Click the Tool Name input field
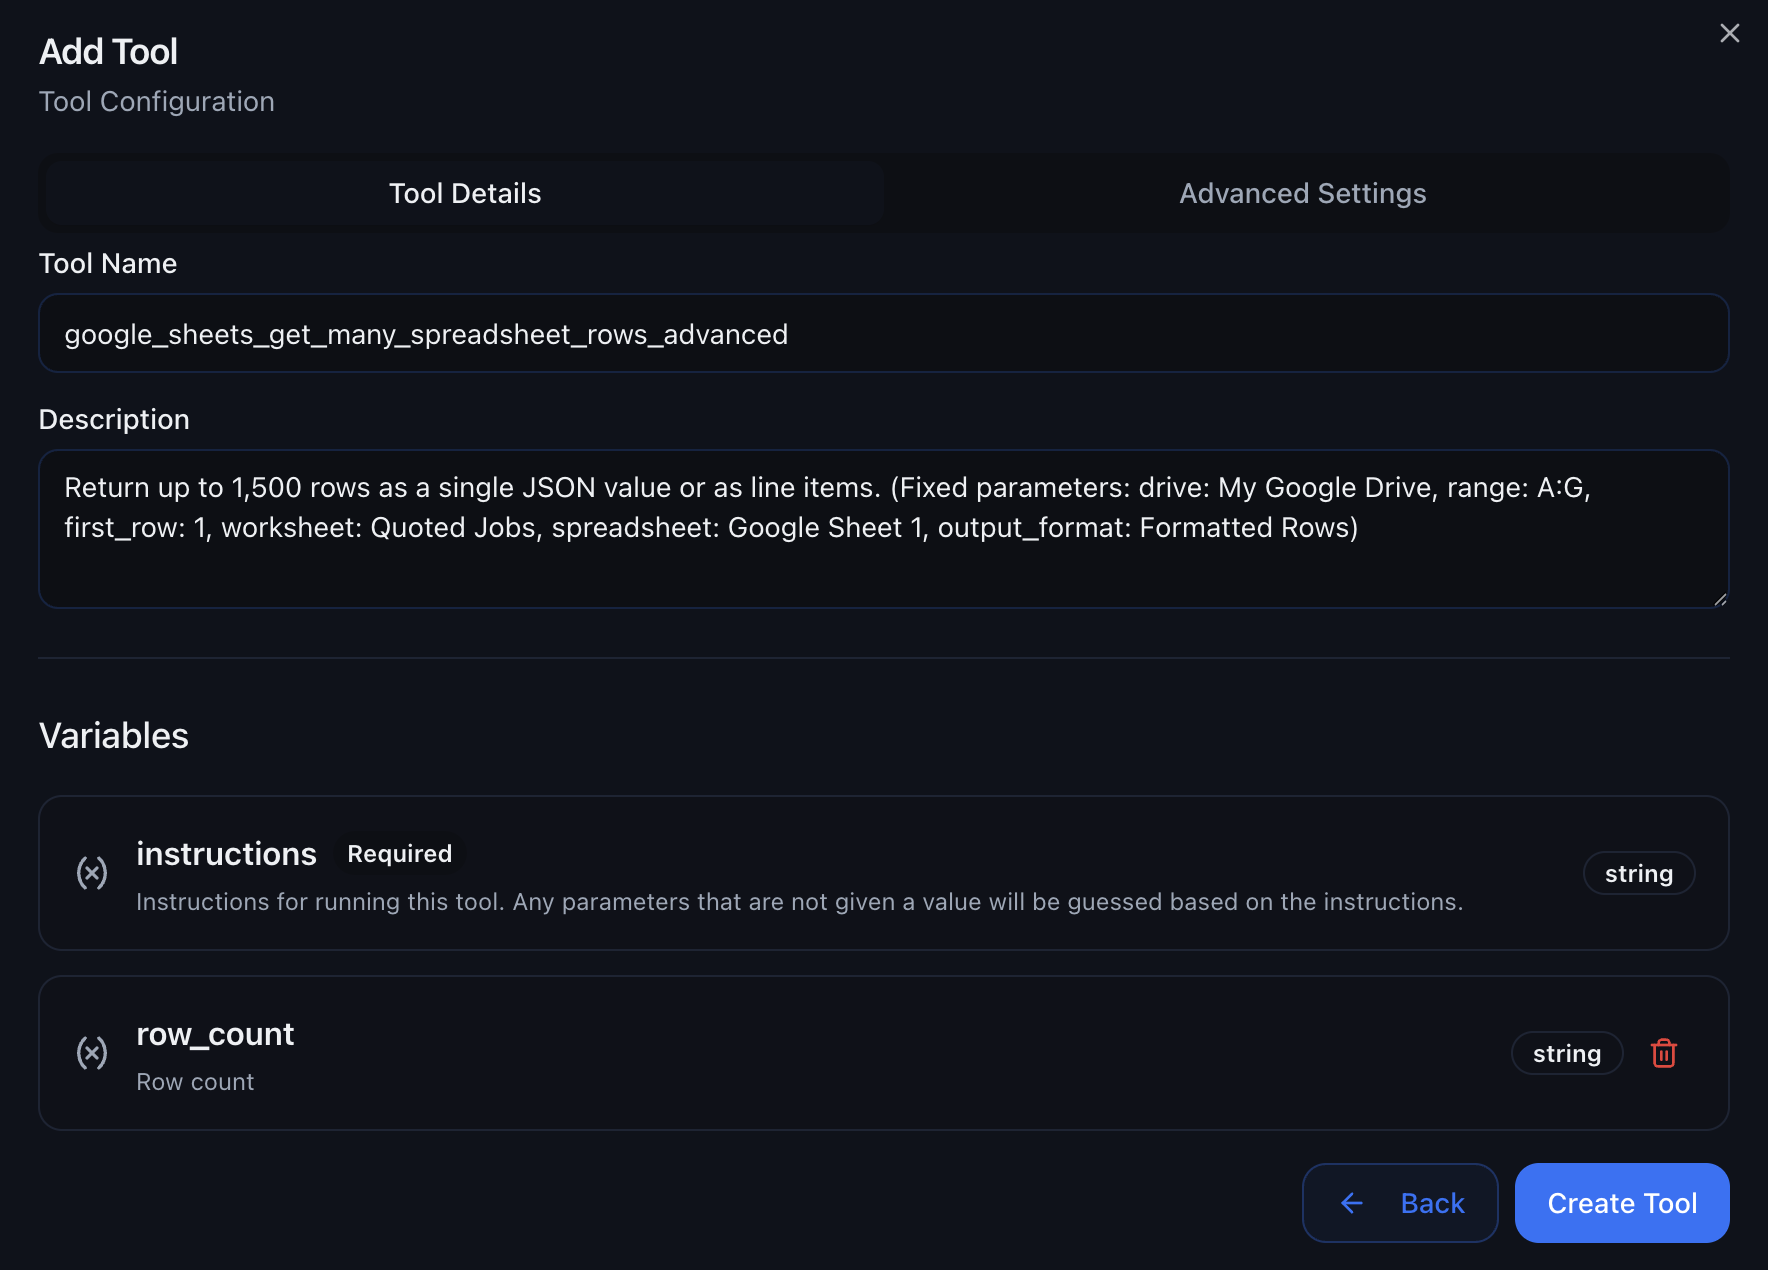The height and width of the screenshot is (1270, 1768). [883, 334]
